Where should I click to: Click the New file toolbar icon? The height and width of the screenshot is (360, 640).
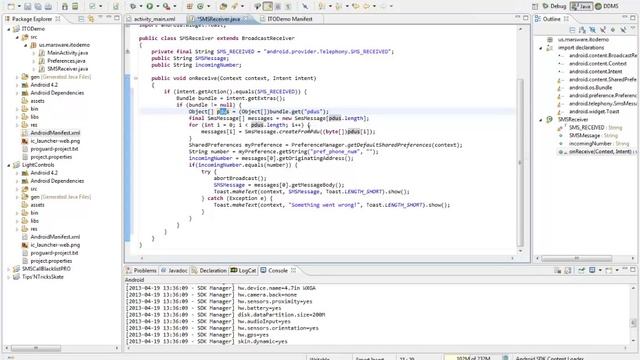click(x=11, y=7)
